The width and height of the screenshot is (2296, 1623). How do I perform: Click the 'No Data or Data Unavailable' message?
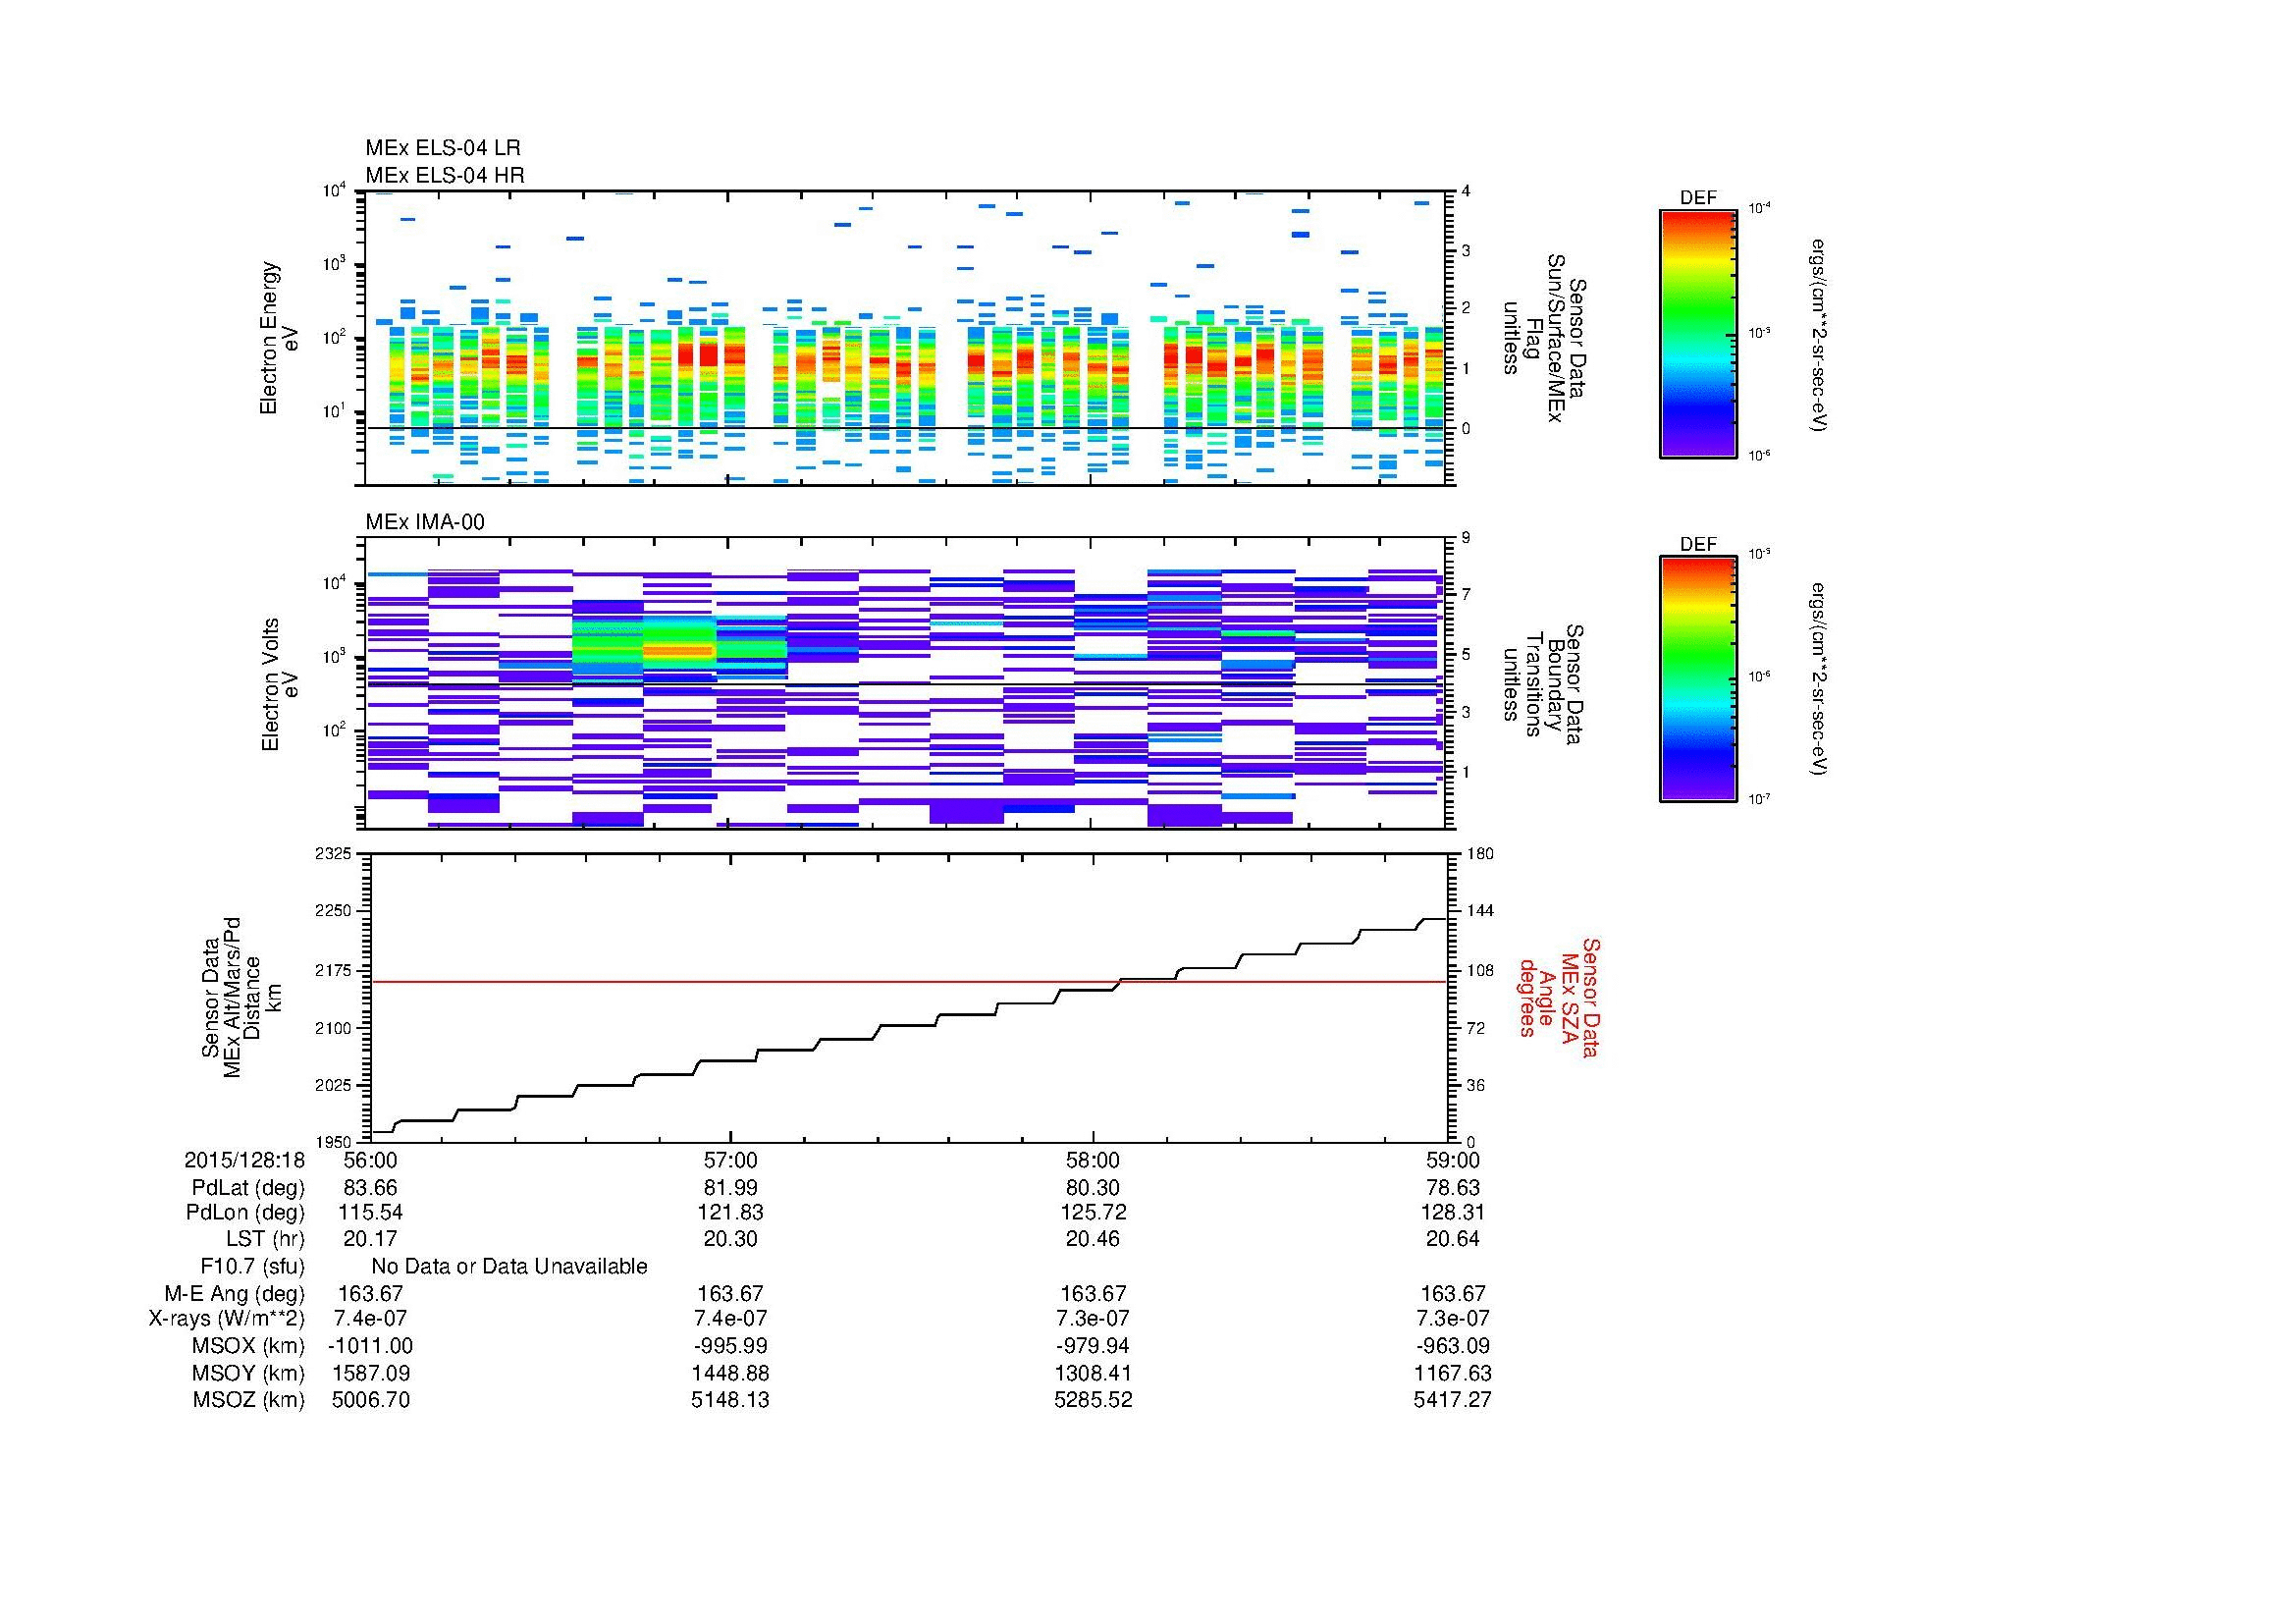coord(509,1267)
